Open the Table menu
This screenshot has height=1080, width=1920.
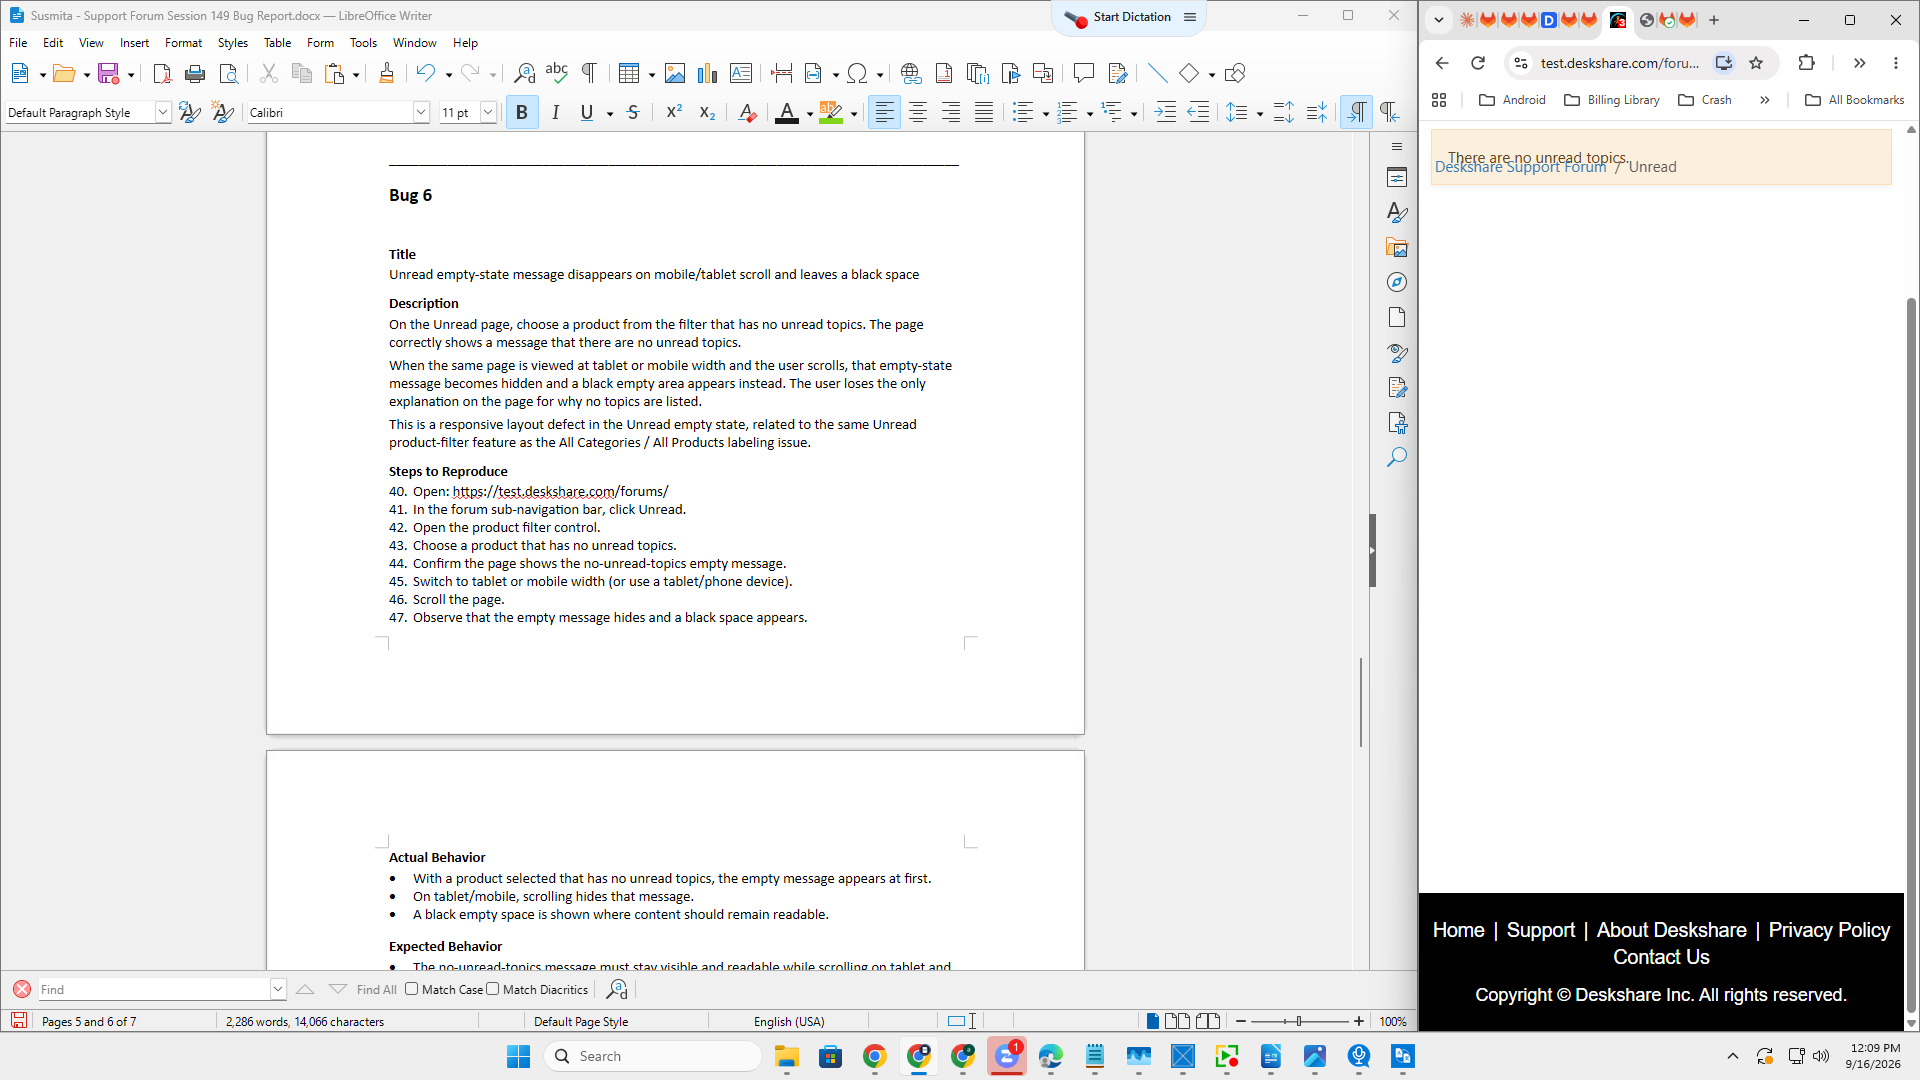tap(277, 43)
